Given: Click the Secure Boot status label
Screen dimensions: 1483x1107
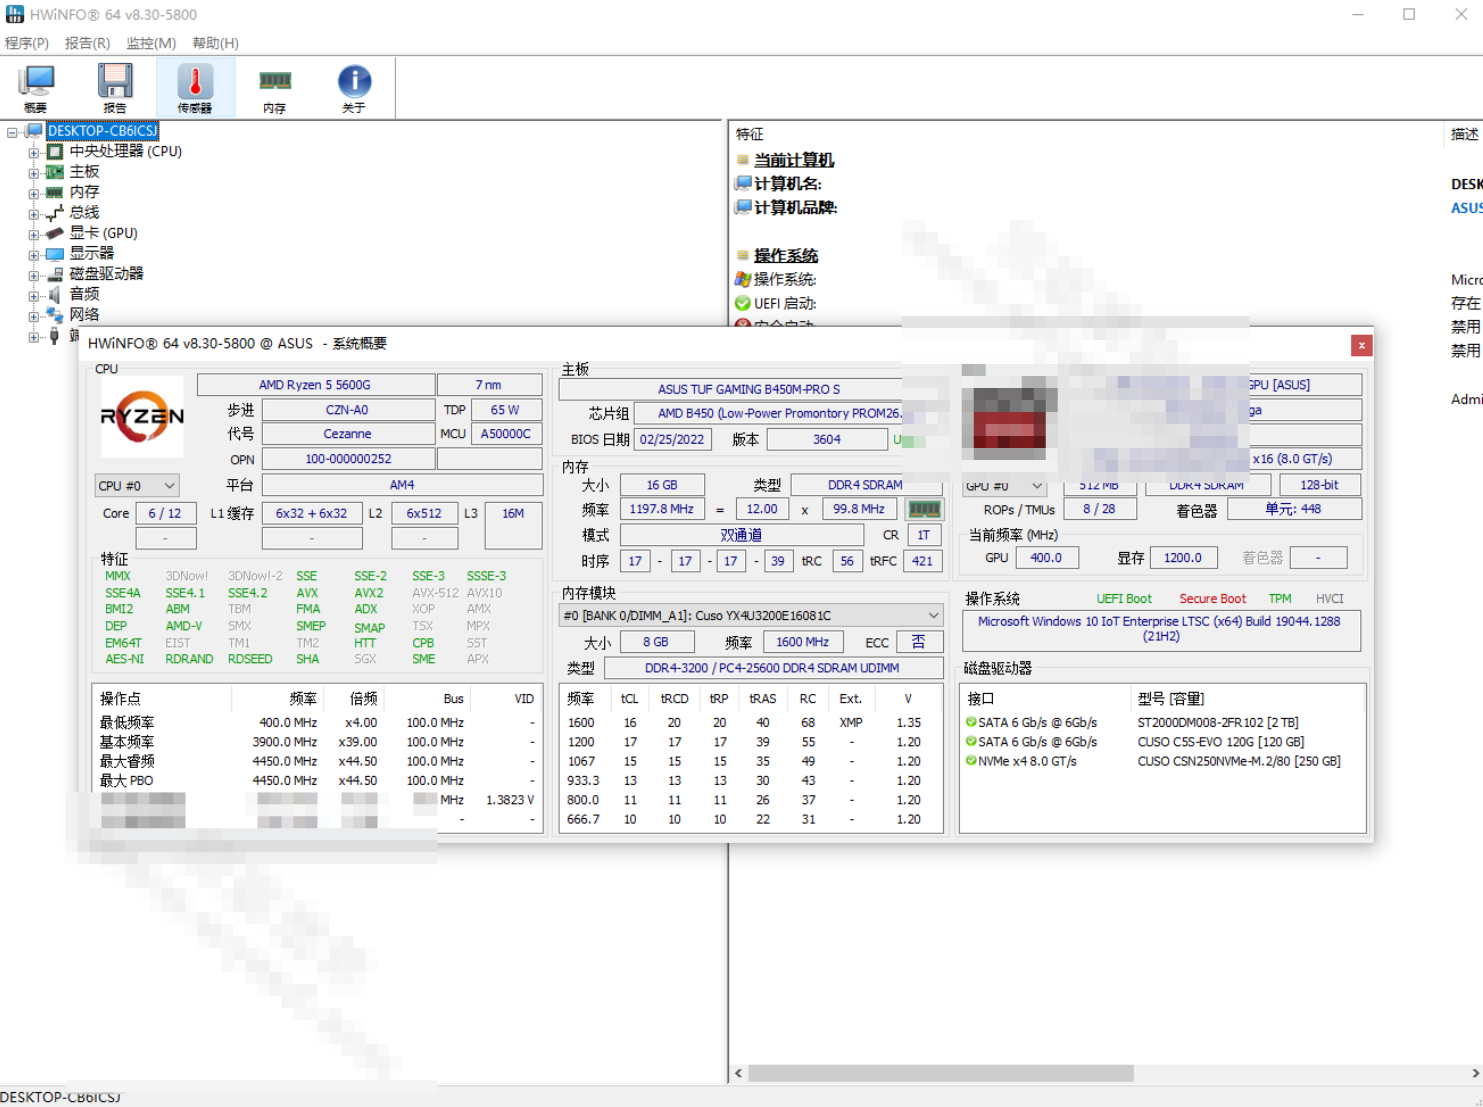Looking at the screenshot, I should click(1212, 599).
